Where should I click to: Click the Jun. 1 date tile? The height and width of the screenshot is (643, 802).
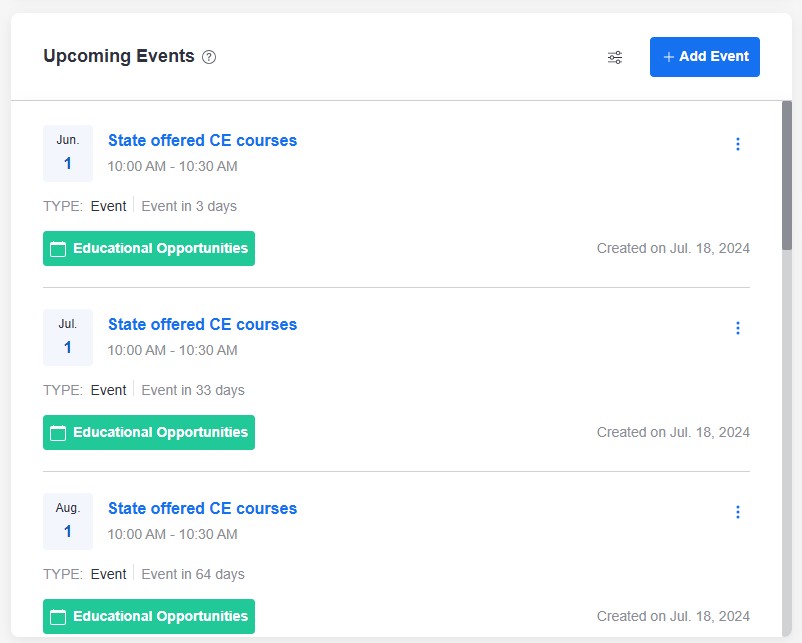coord(68,153)
